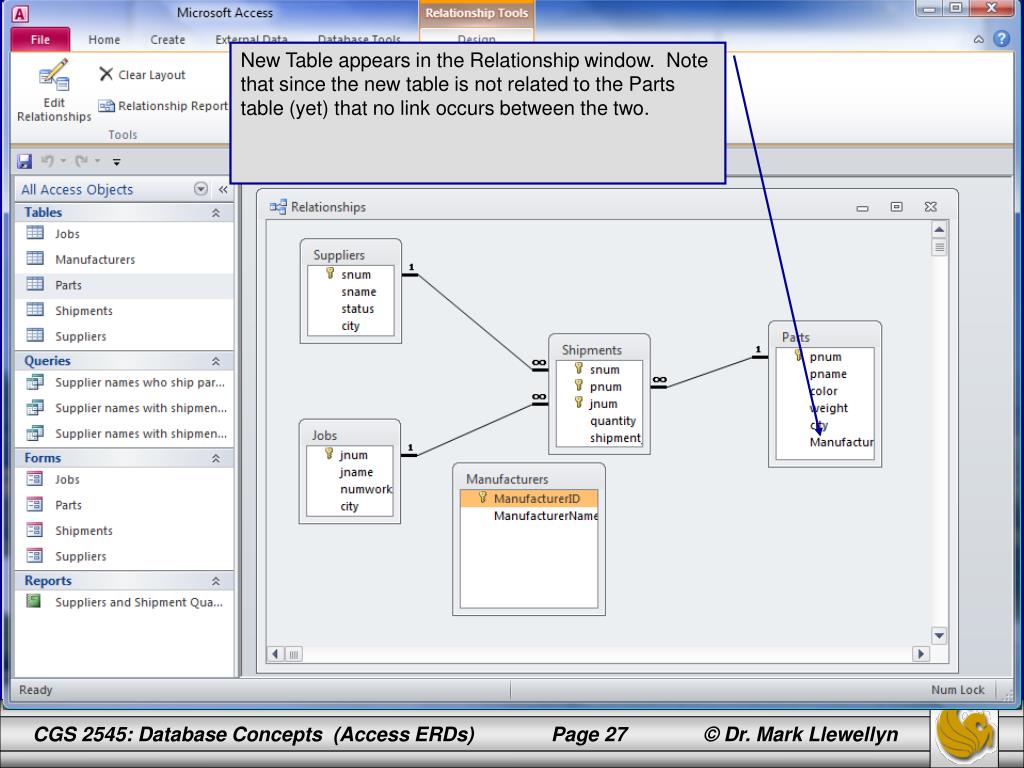Select the Shipments form icon
This screenshot has width=1024, height=768.
pyautogui.click(x=35, y=530)
